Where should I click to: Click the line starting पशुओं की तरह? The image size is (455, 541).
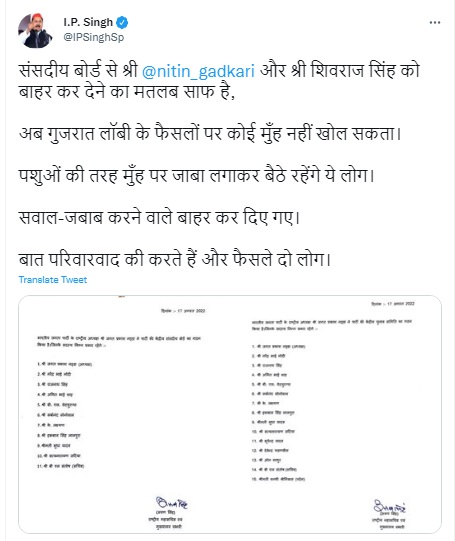pyautogui.click(x=196, y=175)
